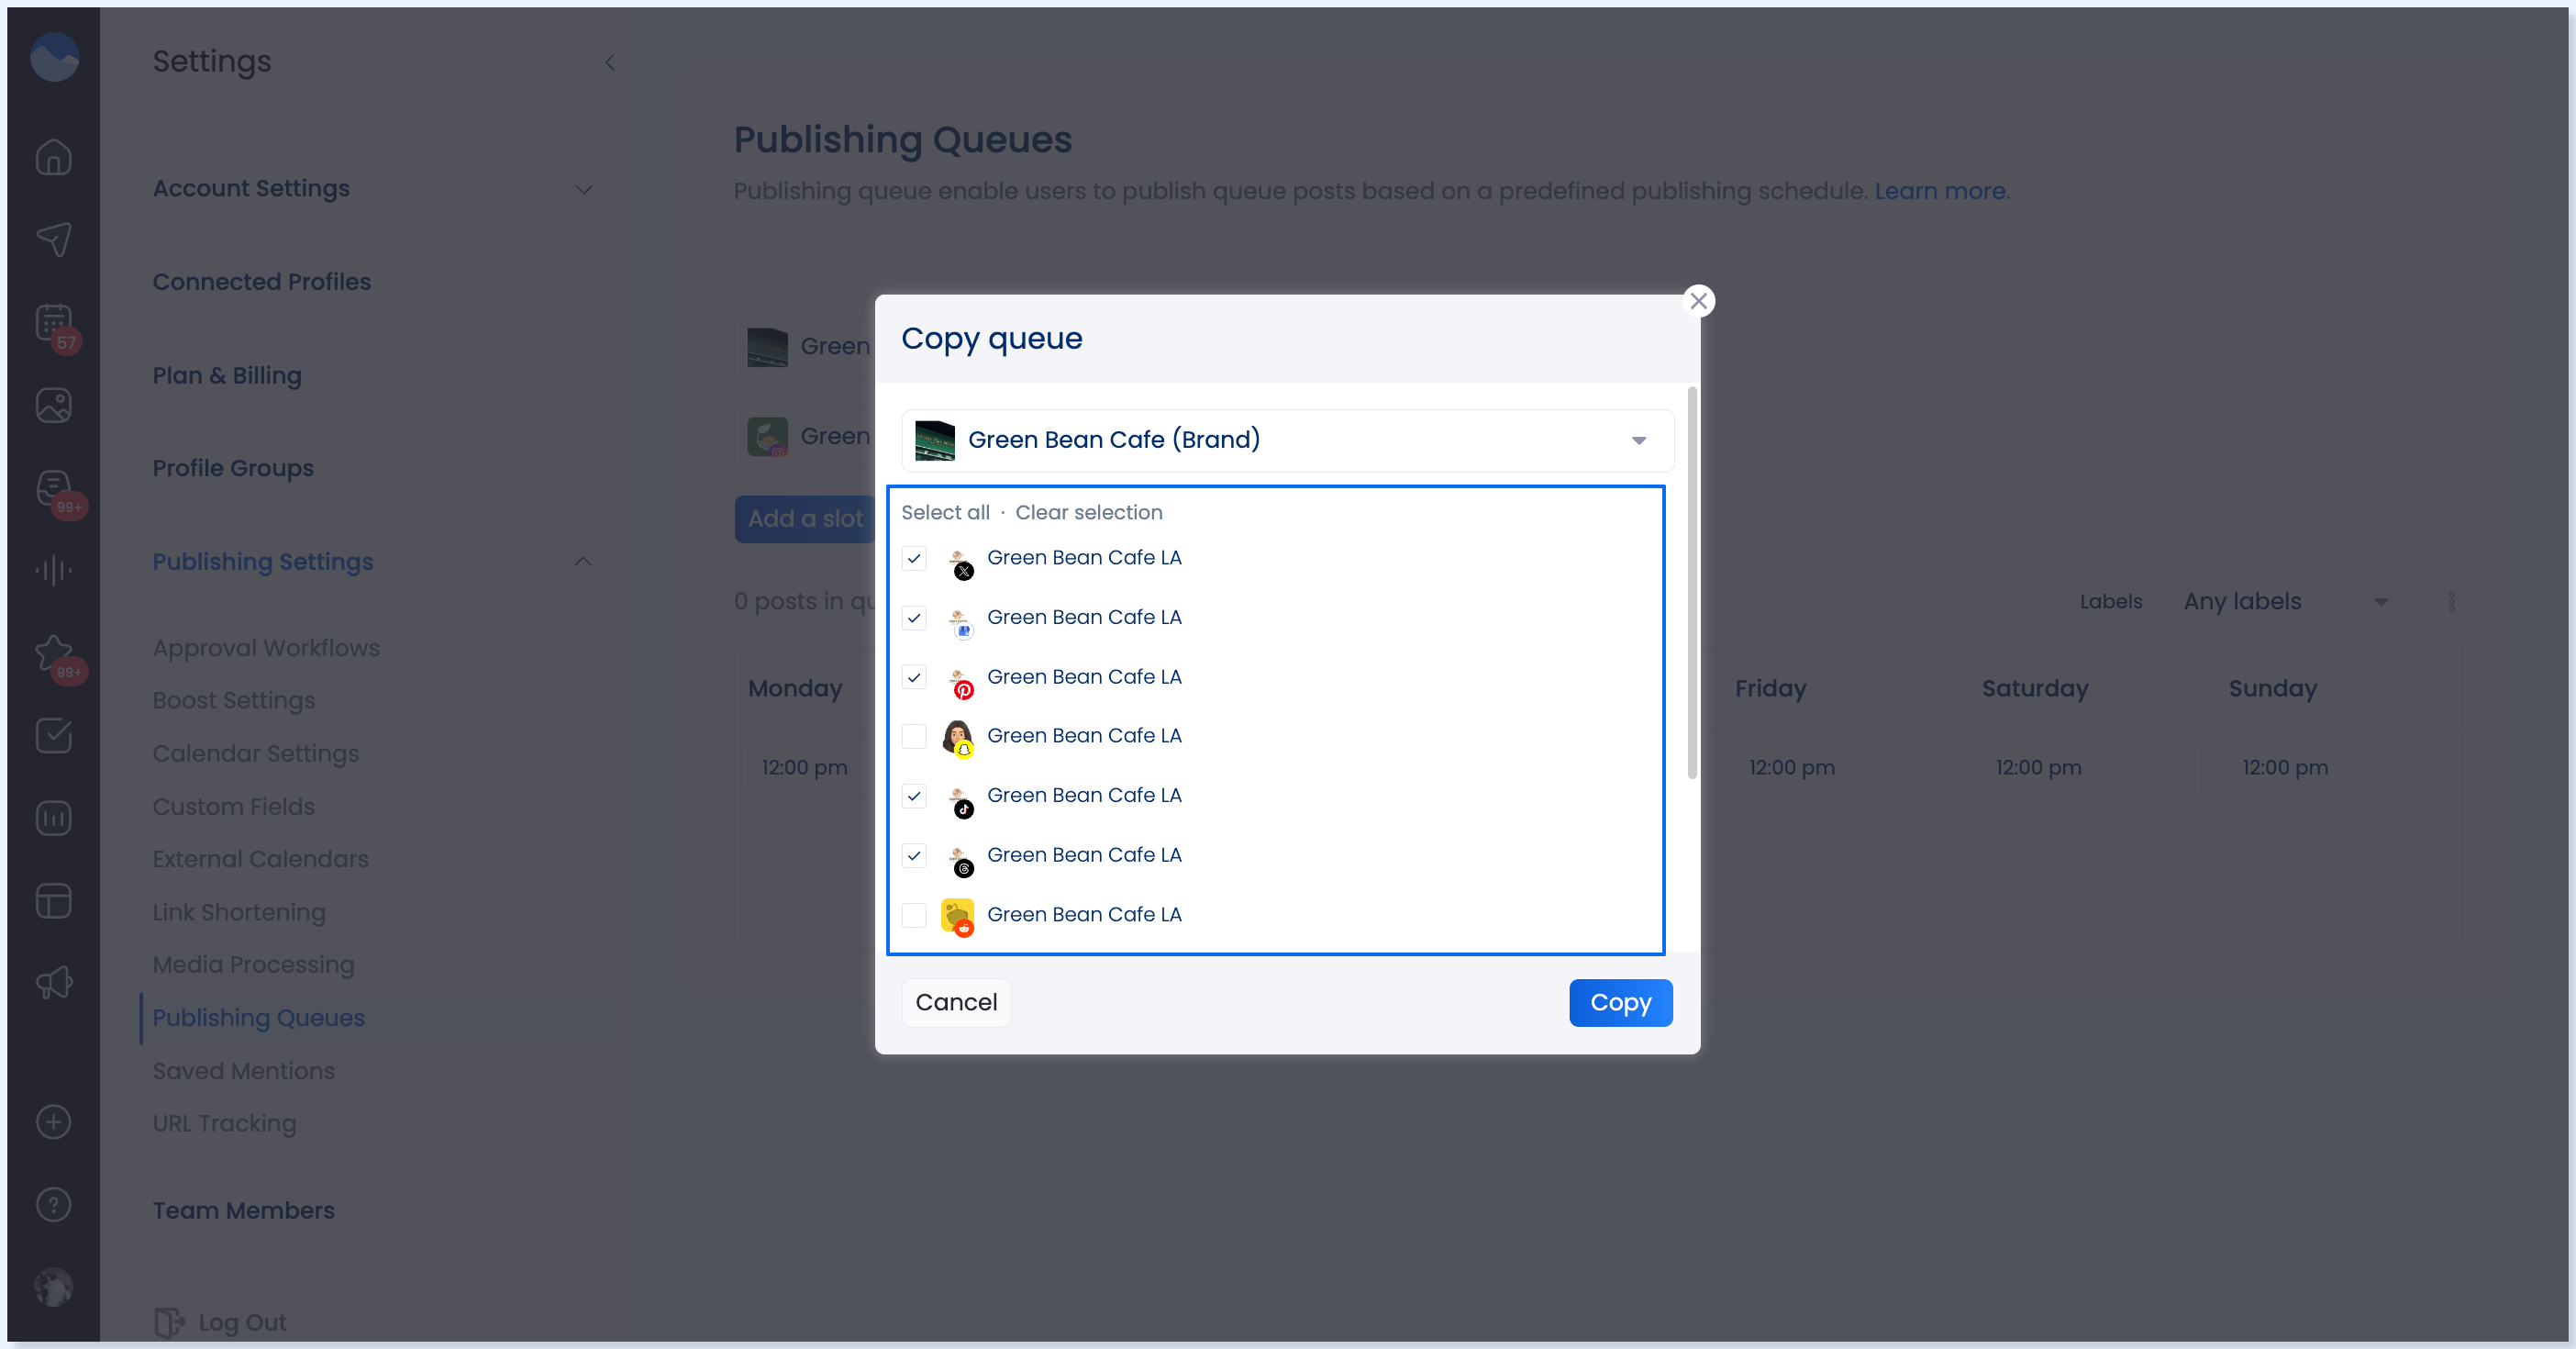Image resolution: width=2576 pixels, height=1349 pixels.
Task: Uncheck the Threads Green Bean Cafe LA checkbox
Action: (x=914, y=855)
